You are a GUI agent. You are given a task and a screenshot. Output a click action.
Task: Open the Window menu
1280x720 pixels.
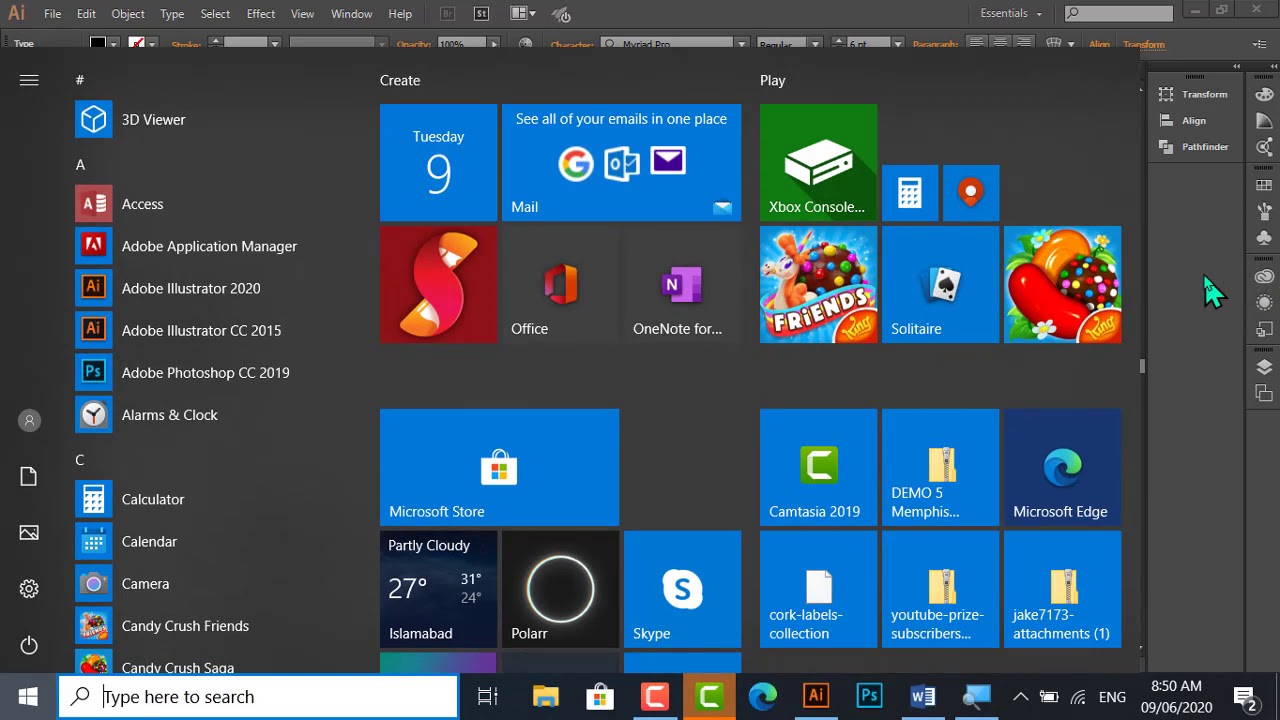(351, 14)
